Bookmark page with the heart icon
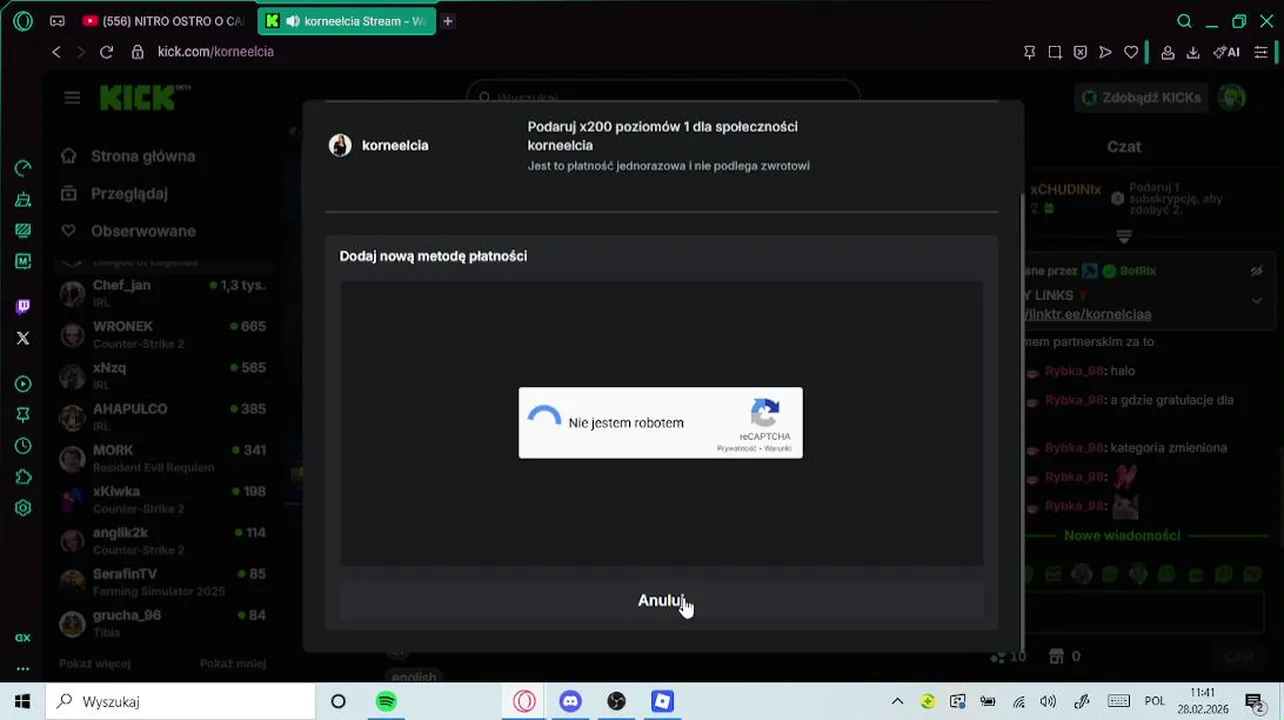Image resolution: width=1284 pixels, height=720 pixels. pos(1131,52)
